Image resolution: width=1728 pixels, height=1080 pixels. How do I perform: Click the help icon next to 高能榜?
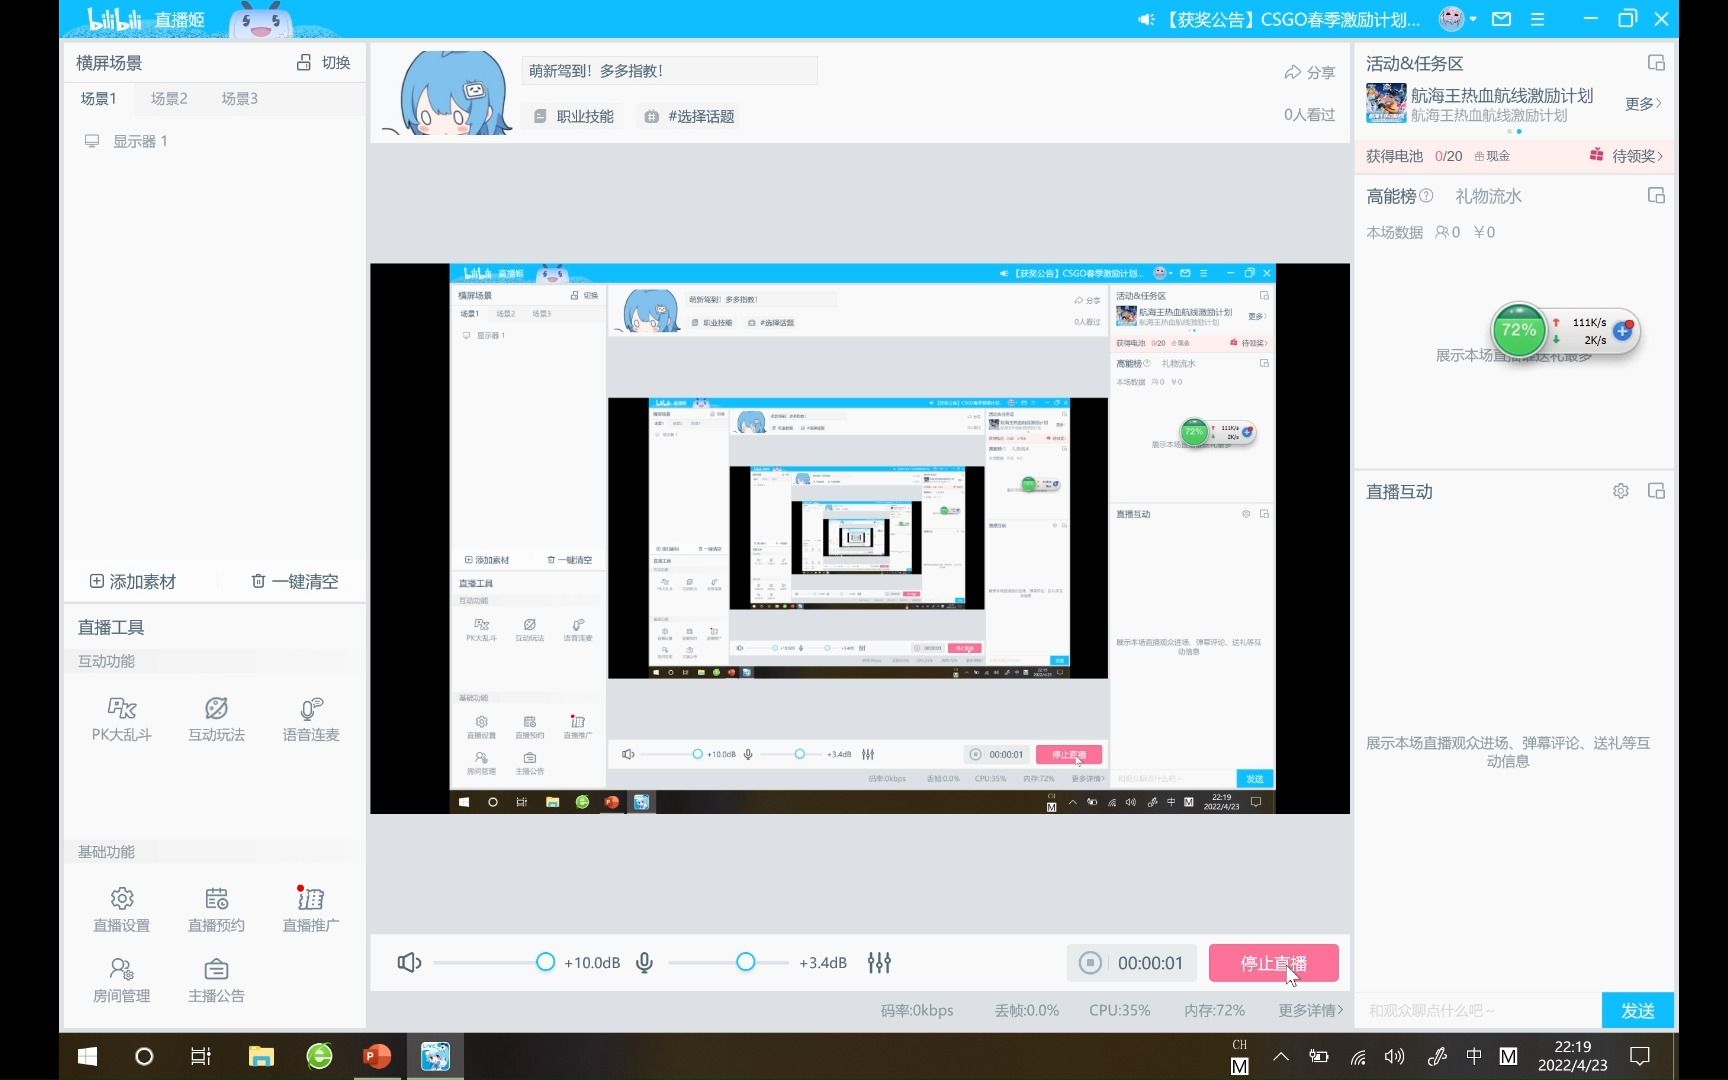1426,196
